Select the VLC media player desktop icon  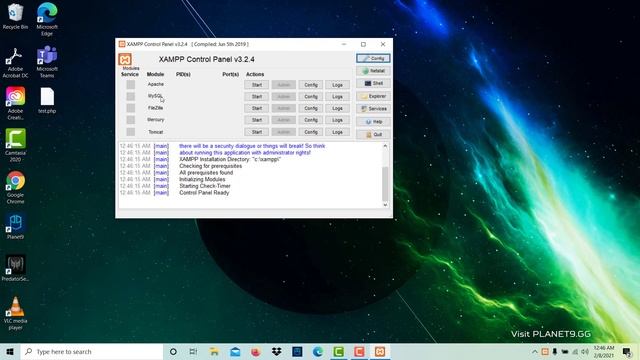[16, 313]
